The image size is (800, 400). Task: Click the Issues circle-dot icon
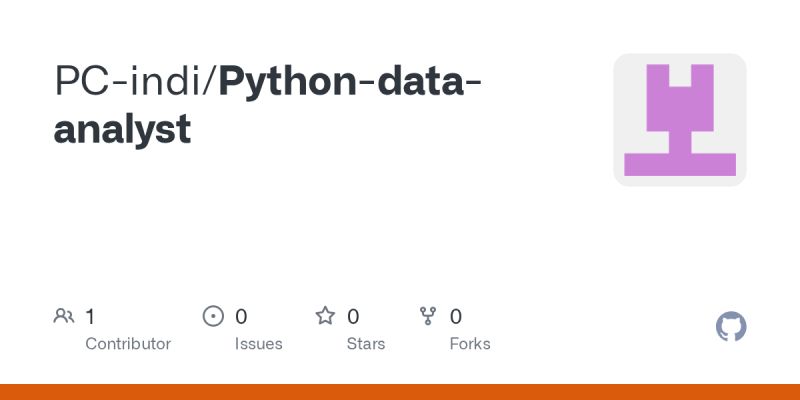point(213,316)
